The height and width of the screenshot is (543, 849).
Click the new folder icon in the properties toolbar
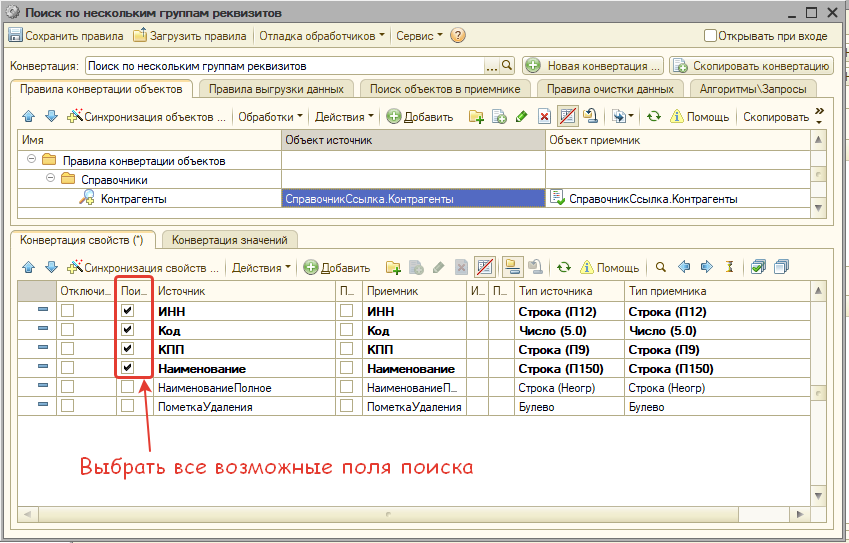point(393,267)
